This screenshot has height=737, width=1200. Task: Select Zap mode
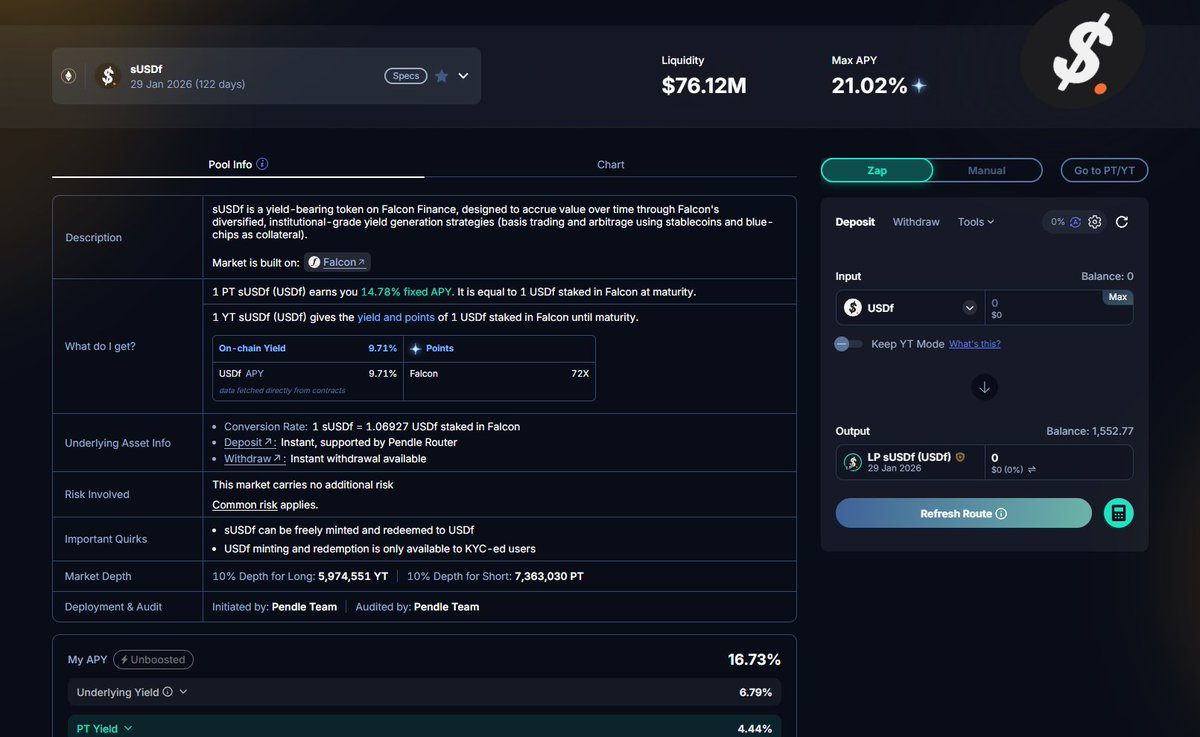[x=876, y=170]
